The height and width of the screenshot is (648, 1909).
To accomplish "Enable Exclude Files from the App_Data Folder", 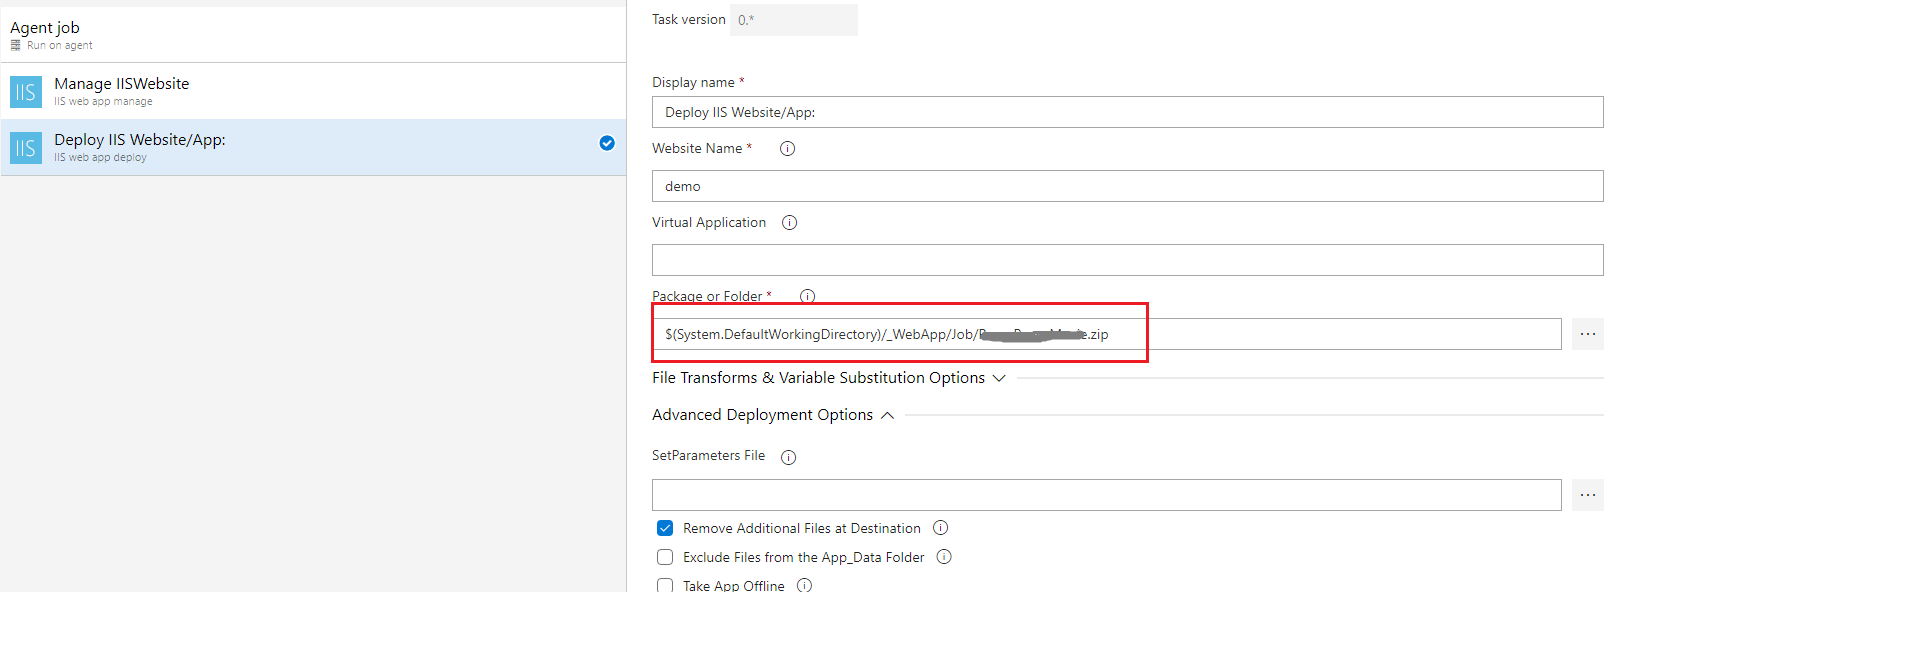I will 665,557.
